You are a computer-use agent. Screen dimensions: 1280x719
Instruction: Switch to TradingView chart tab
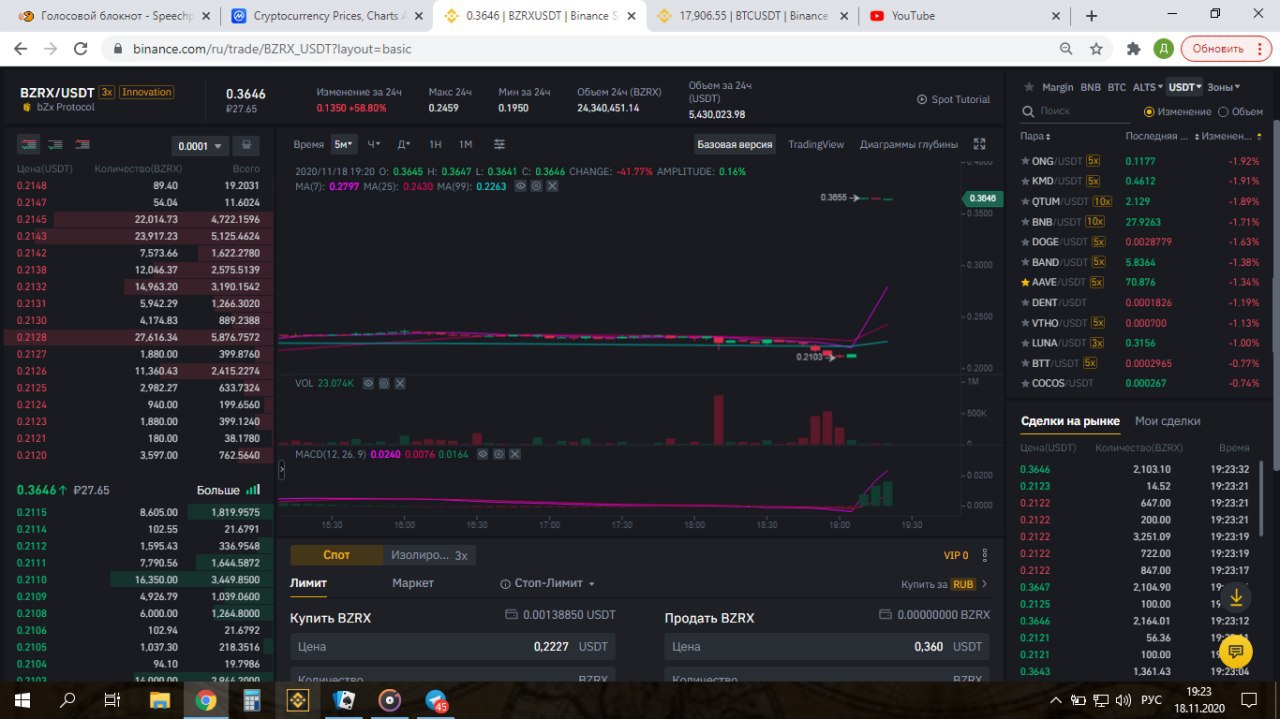[816, 144]
